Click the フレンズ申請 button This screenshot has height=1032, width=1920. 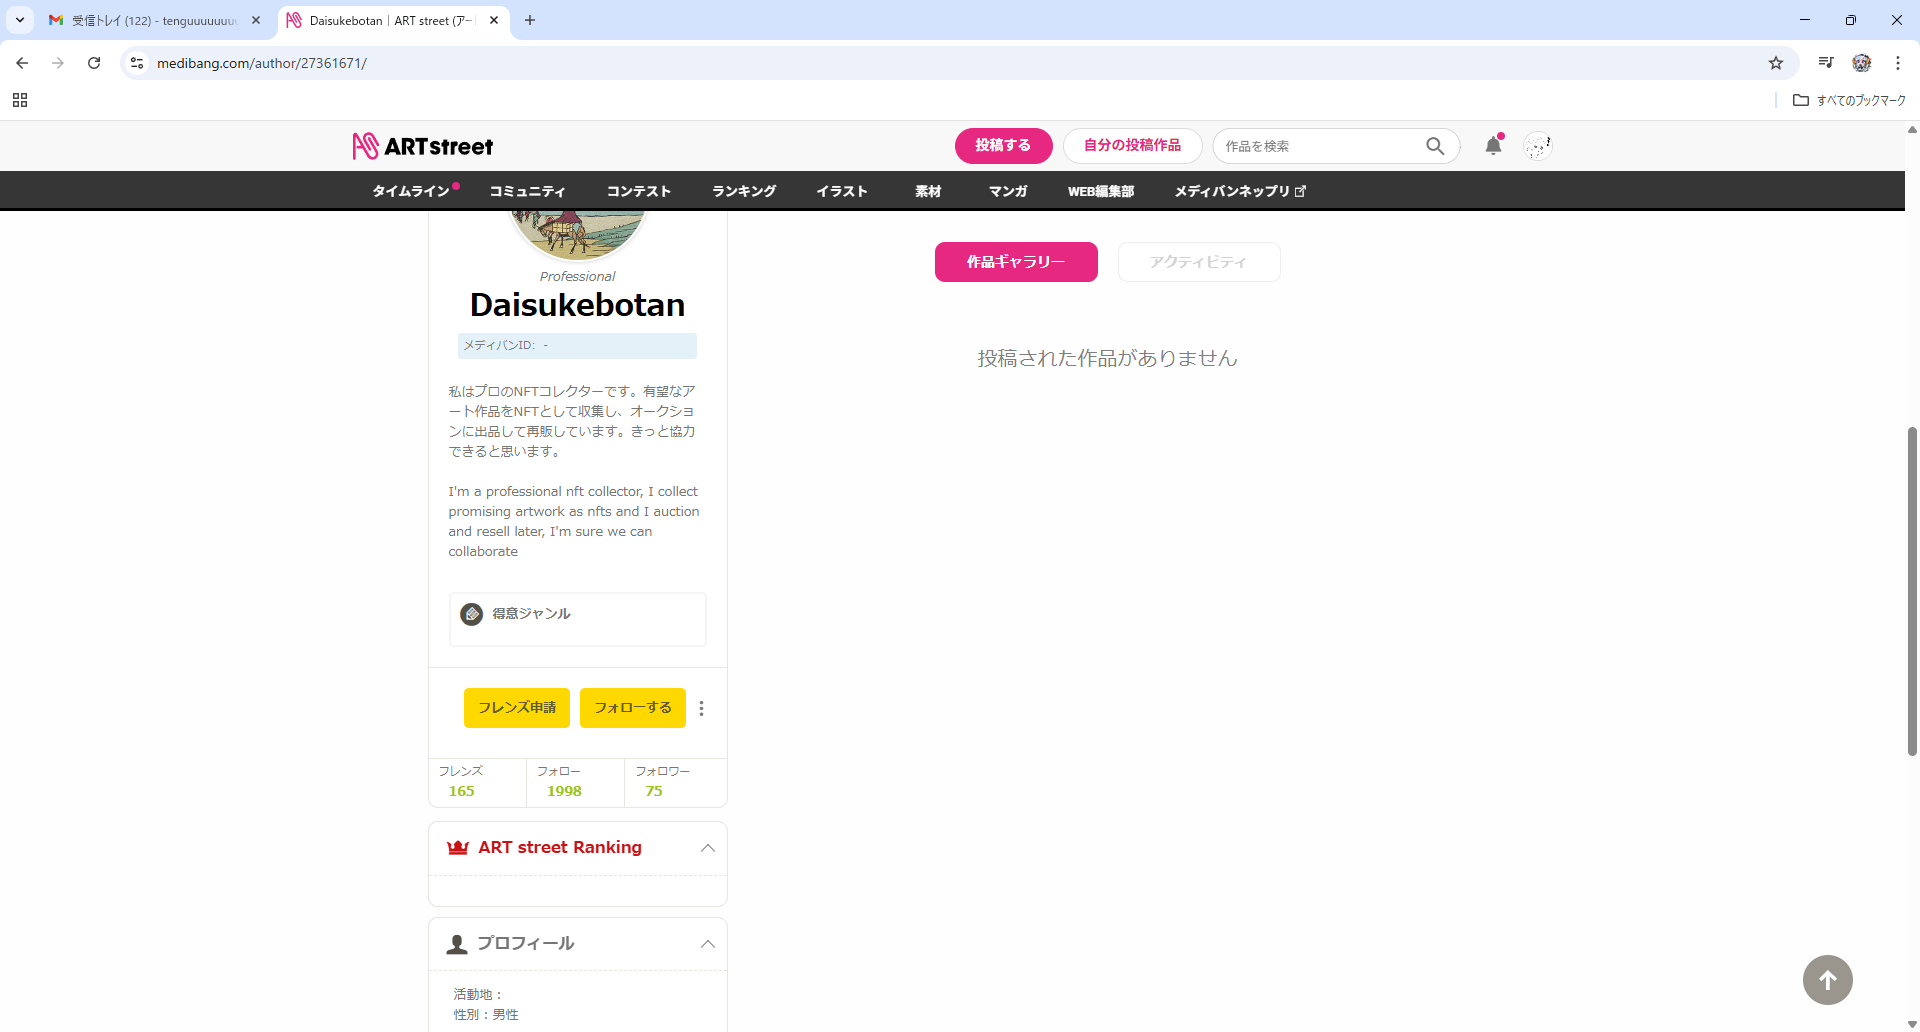pyautogui.click(x=517, y=708)
